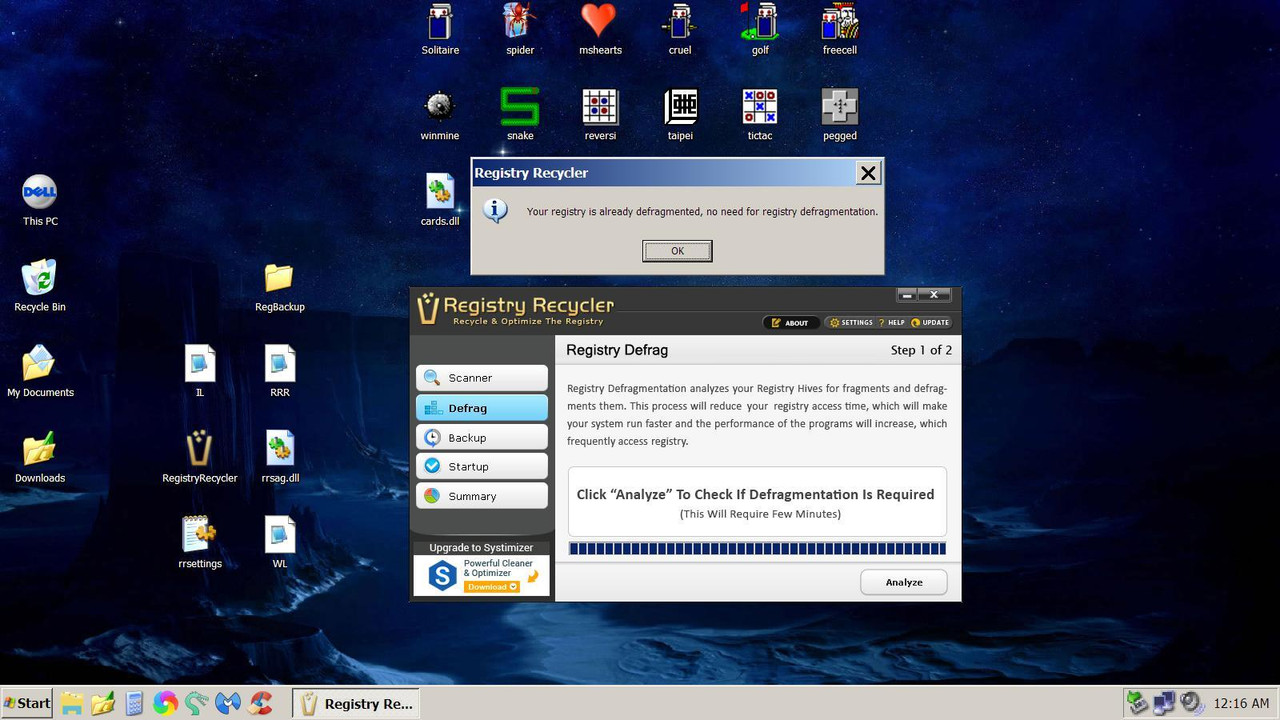This screenshot has height=720, width=1280.
Task: Click Registry Re... taskbar button
Action: pos(356,704)
